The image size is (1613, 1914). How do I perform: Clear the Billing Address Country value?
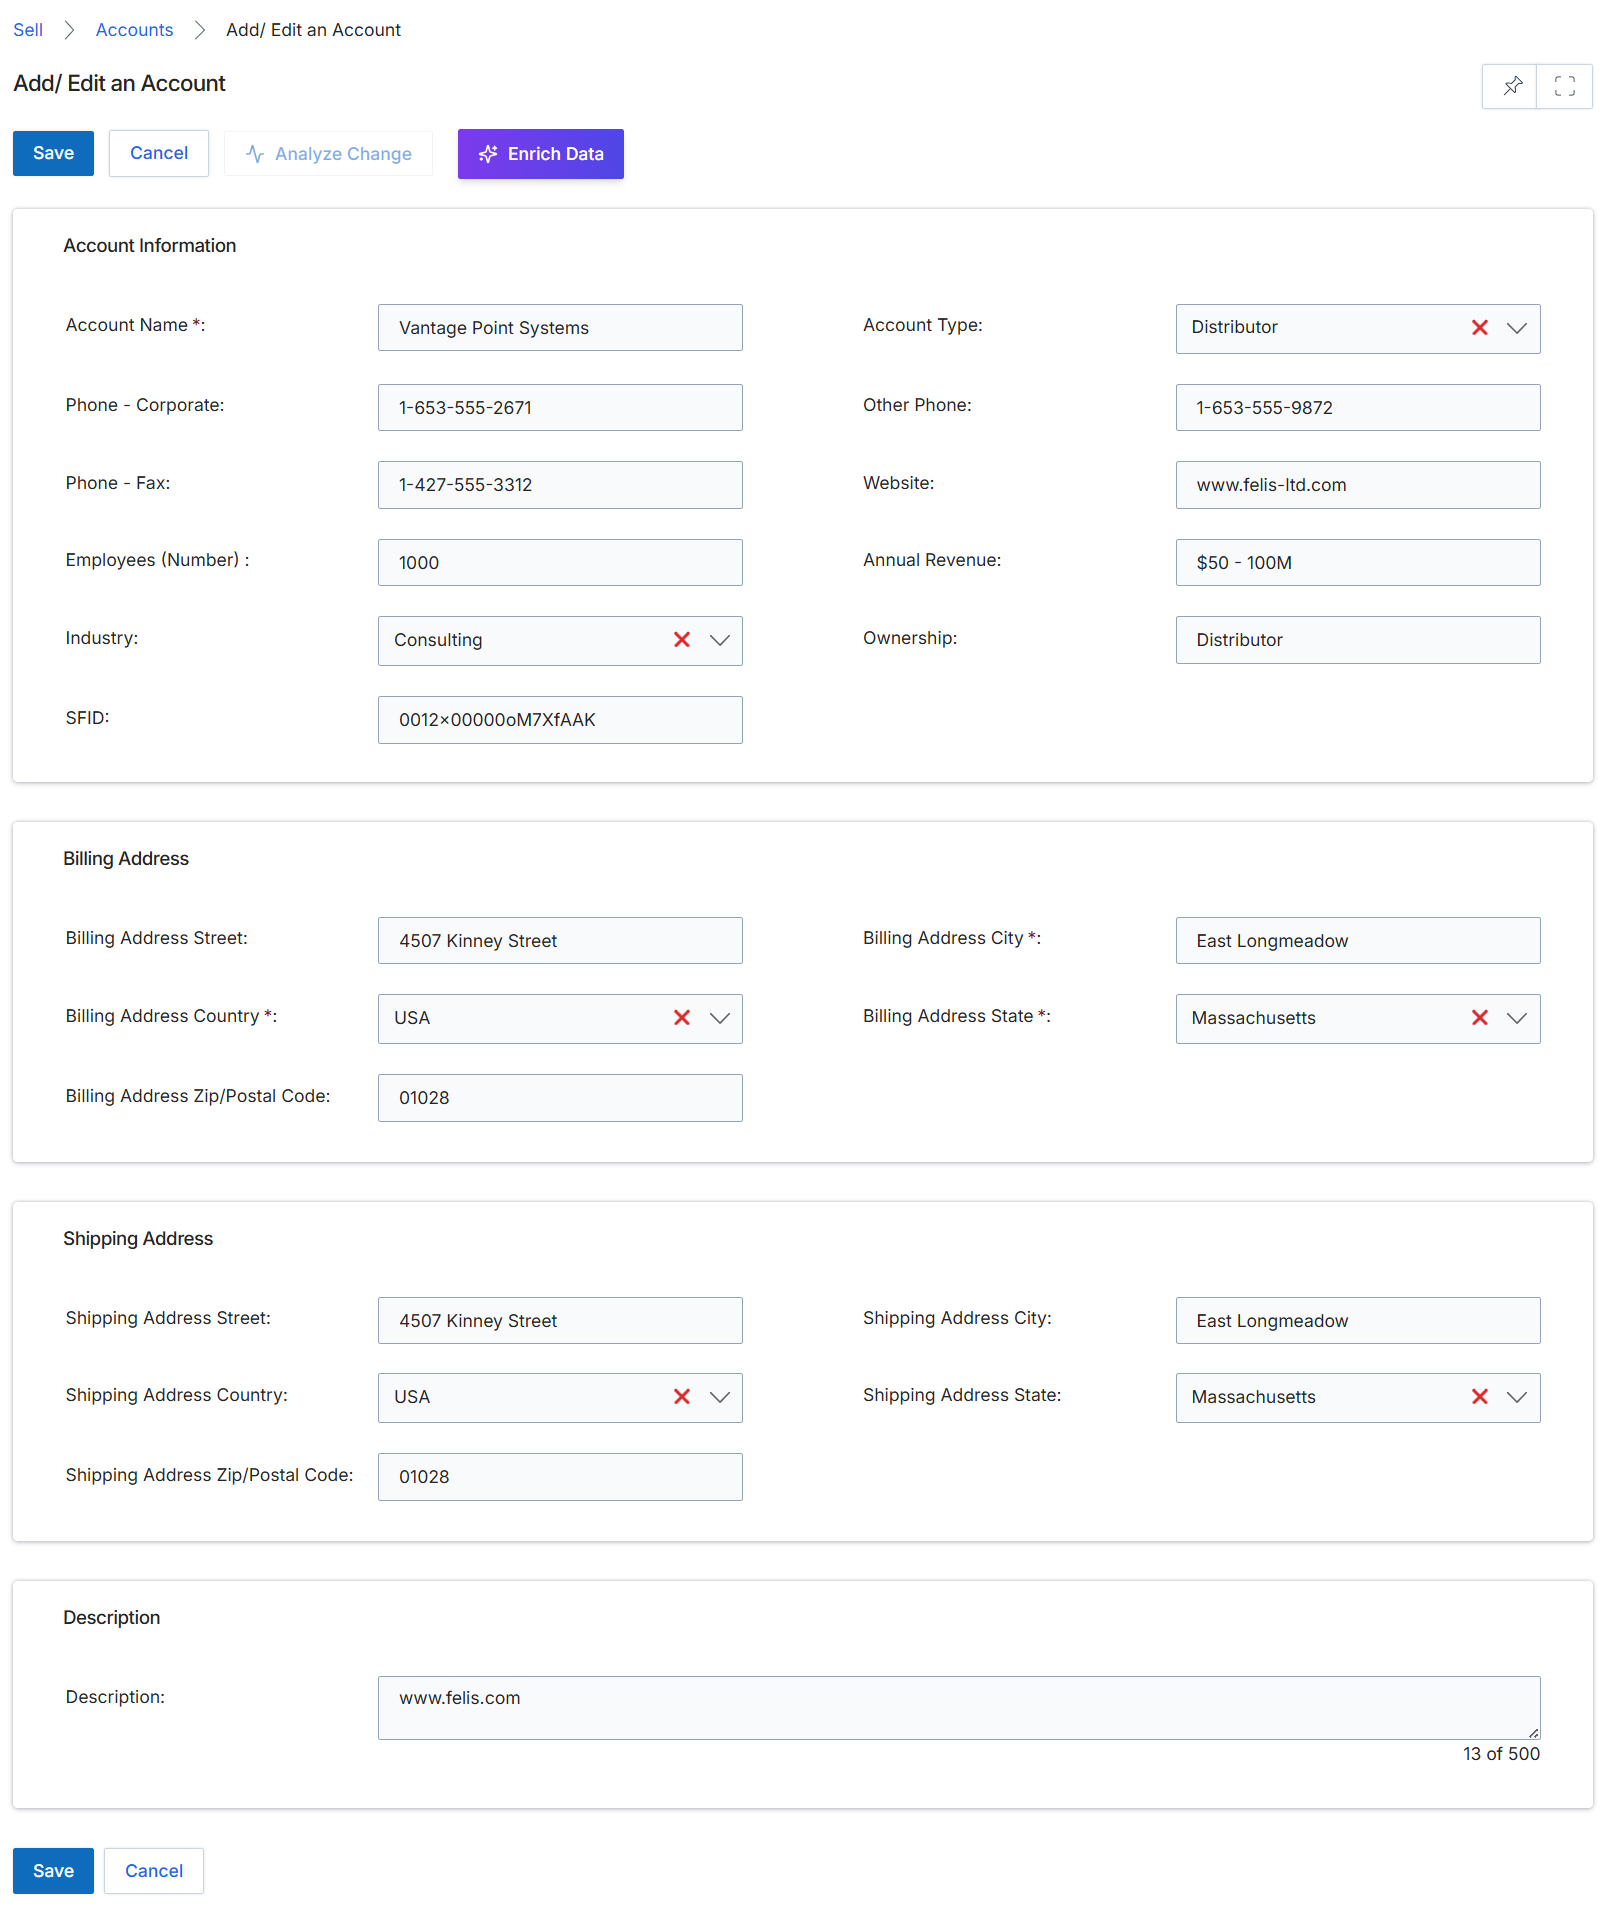pos(681,1018)
